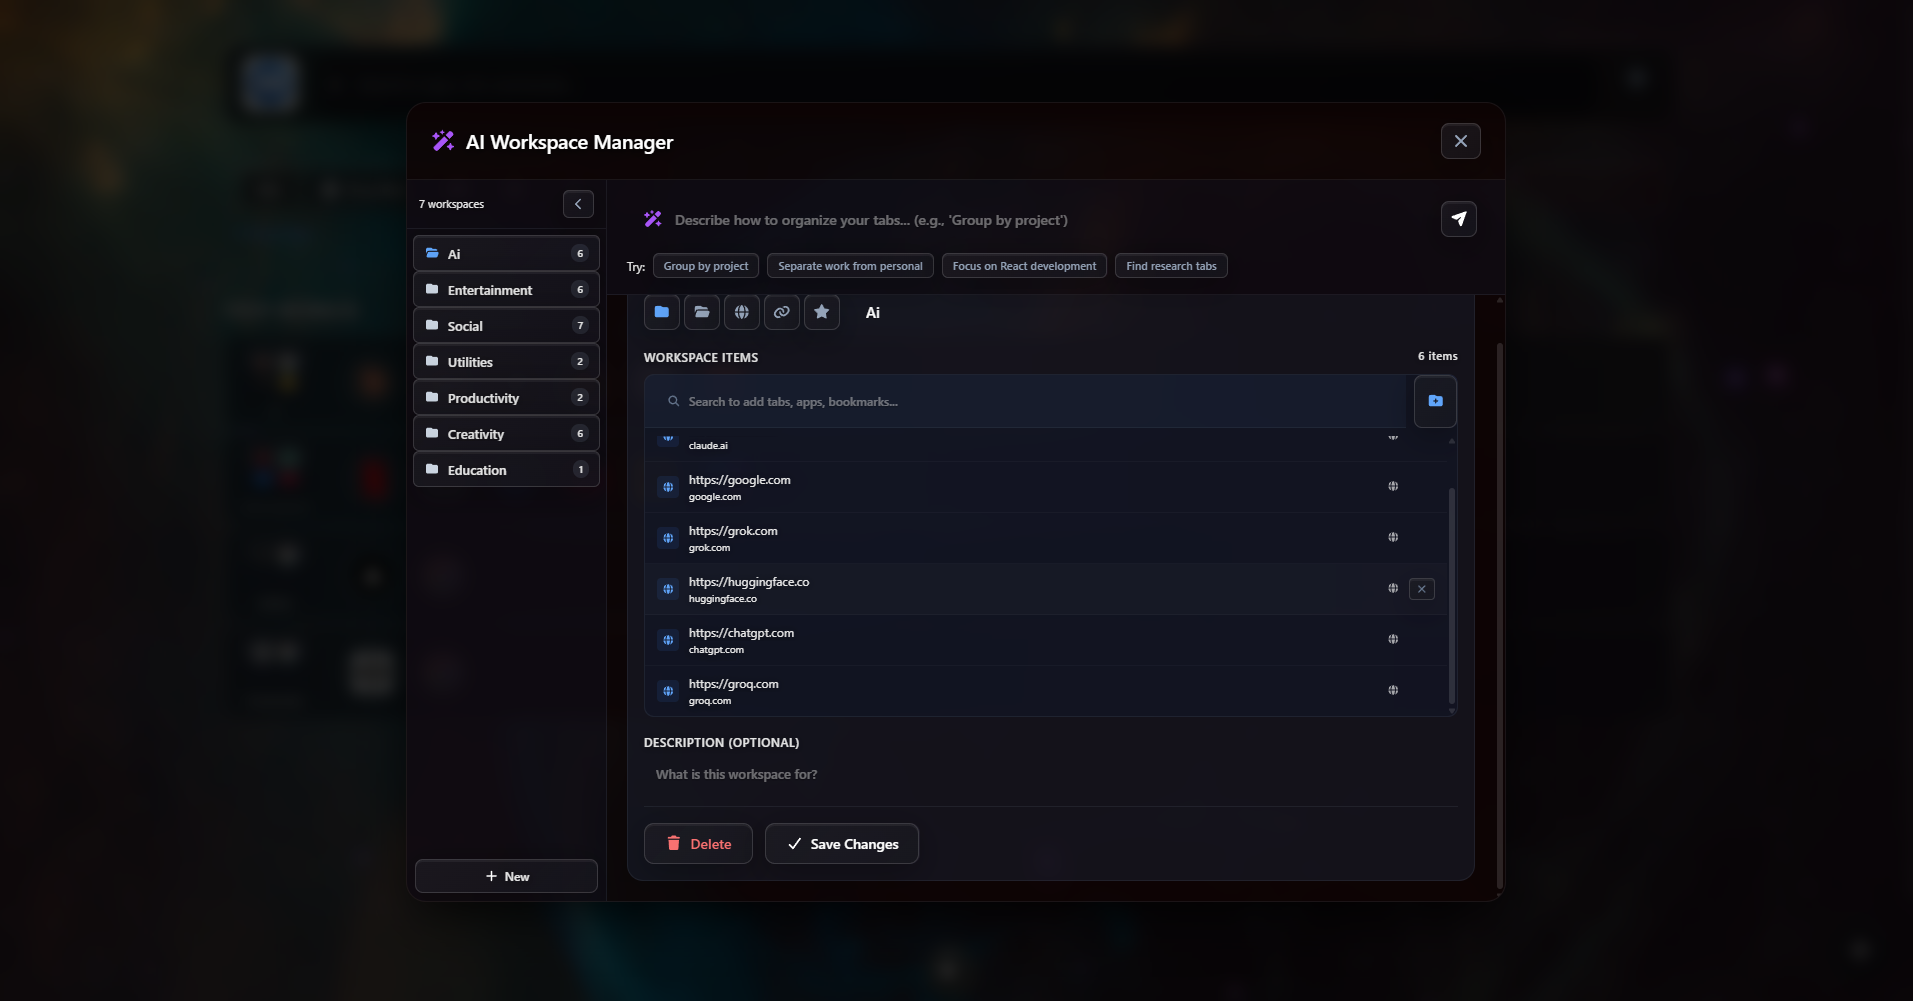Viewport: 1913px width, 1001px height.
Task: Create a New workspace
Action: click(x=506, y=876)
